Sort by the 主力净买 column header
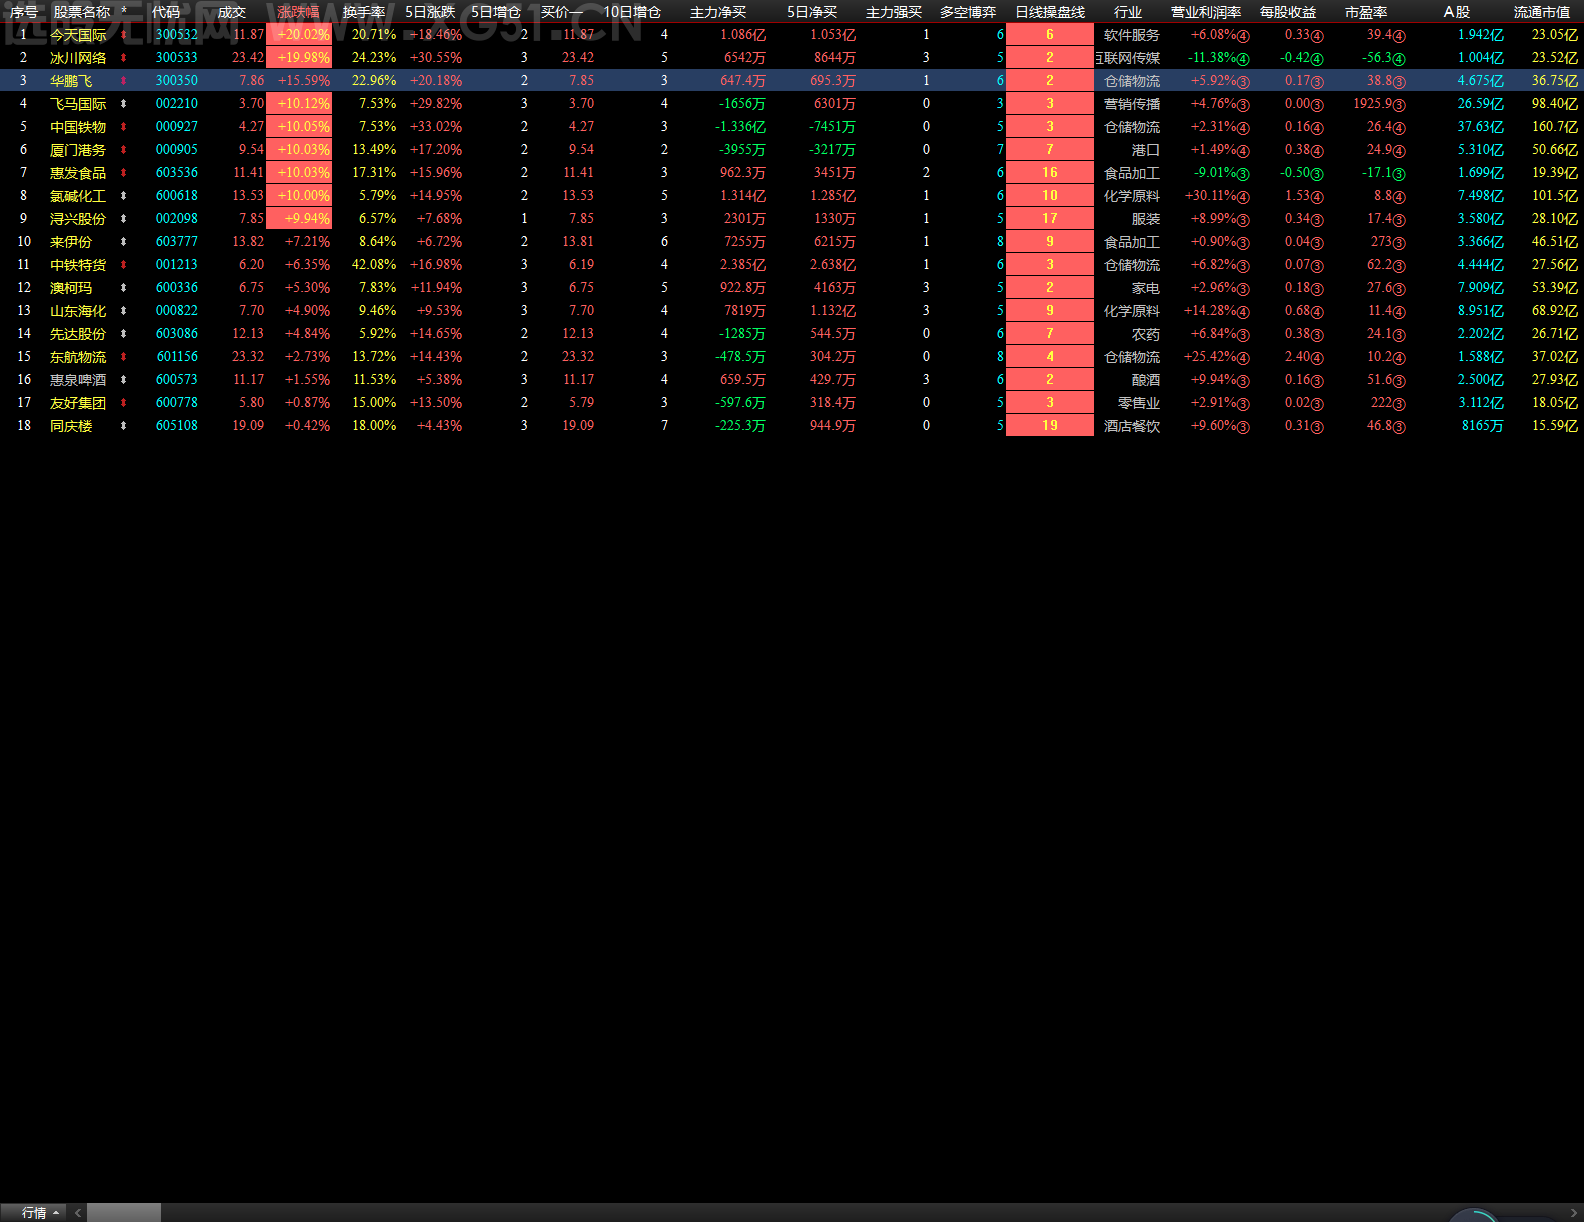Screen dimensions: 1584x1222 pos(718,12)
